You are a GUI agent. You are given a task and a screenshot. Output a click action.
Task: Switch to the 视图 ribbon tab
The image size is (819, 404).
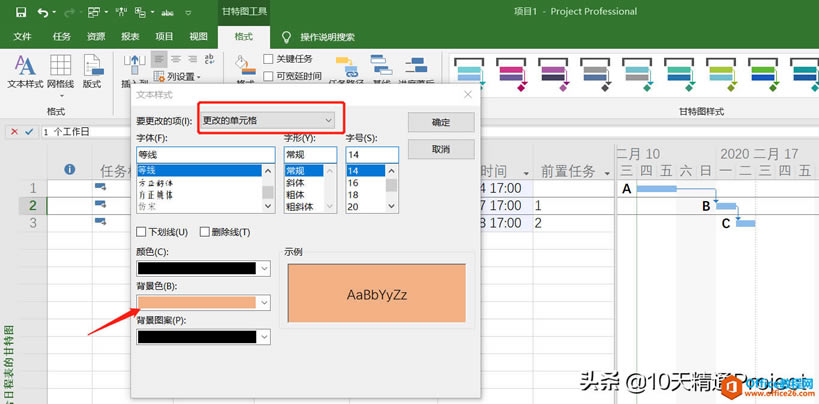(198, 37)
